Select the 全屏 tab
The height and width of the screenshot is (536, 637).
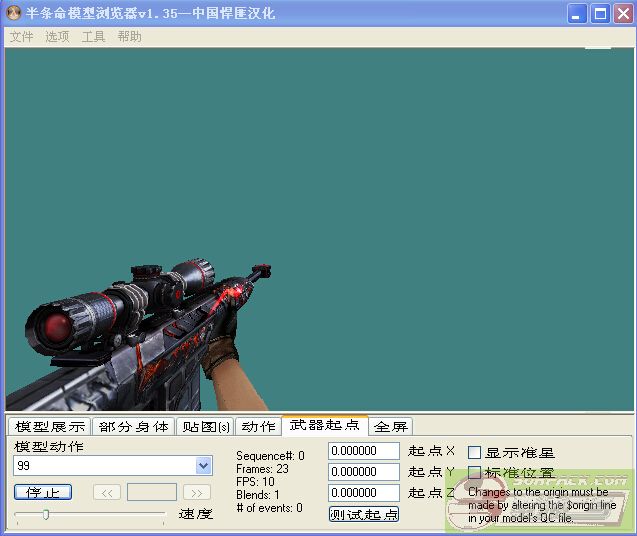coord(390,427)
